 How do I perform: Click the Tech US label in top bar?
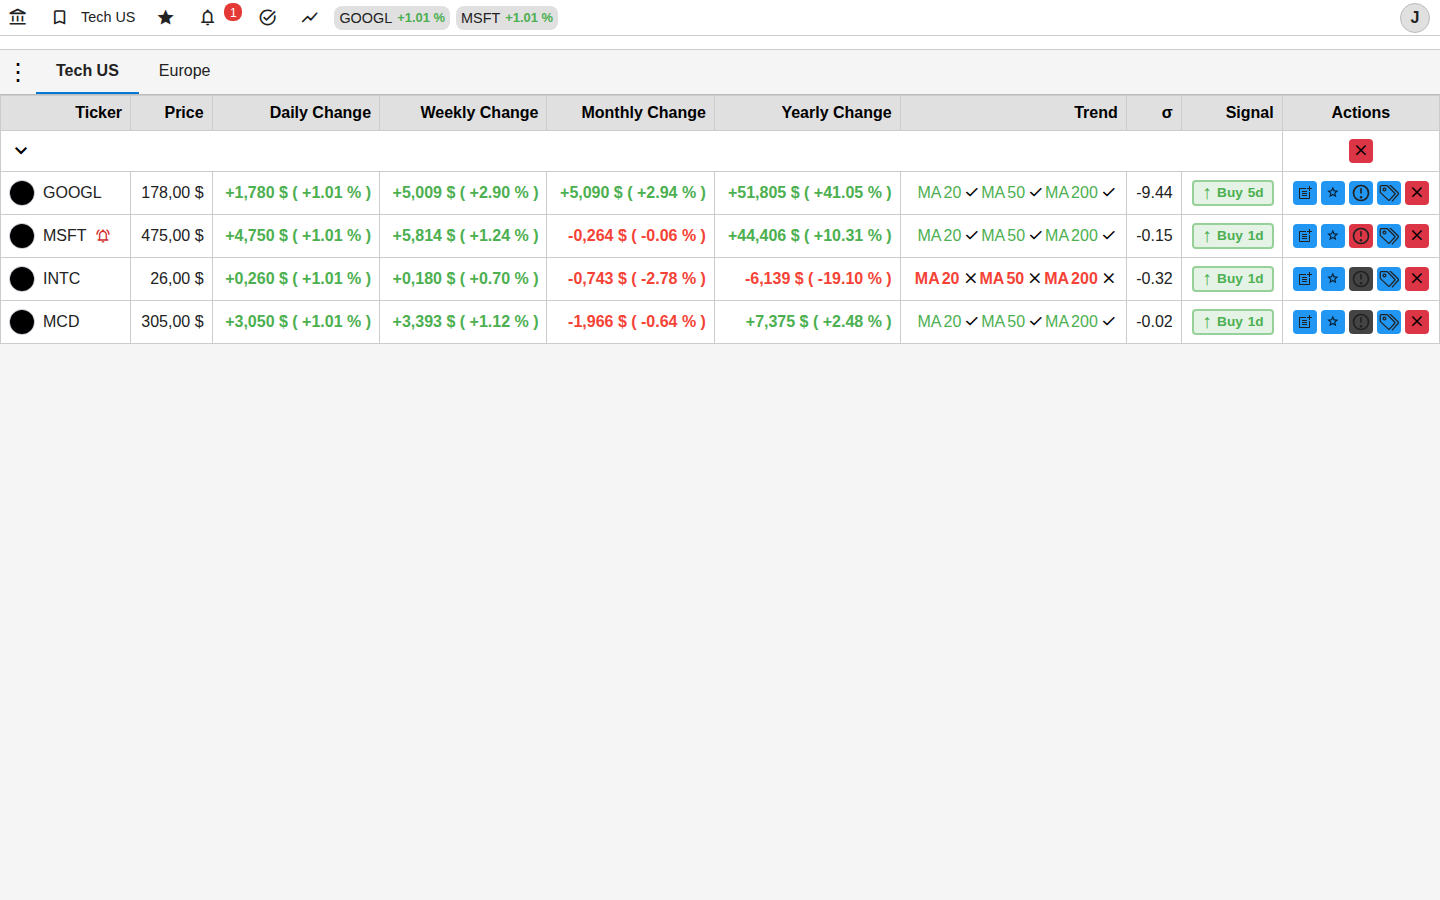coord(108,17)
